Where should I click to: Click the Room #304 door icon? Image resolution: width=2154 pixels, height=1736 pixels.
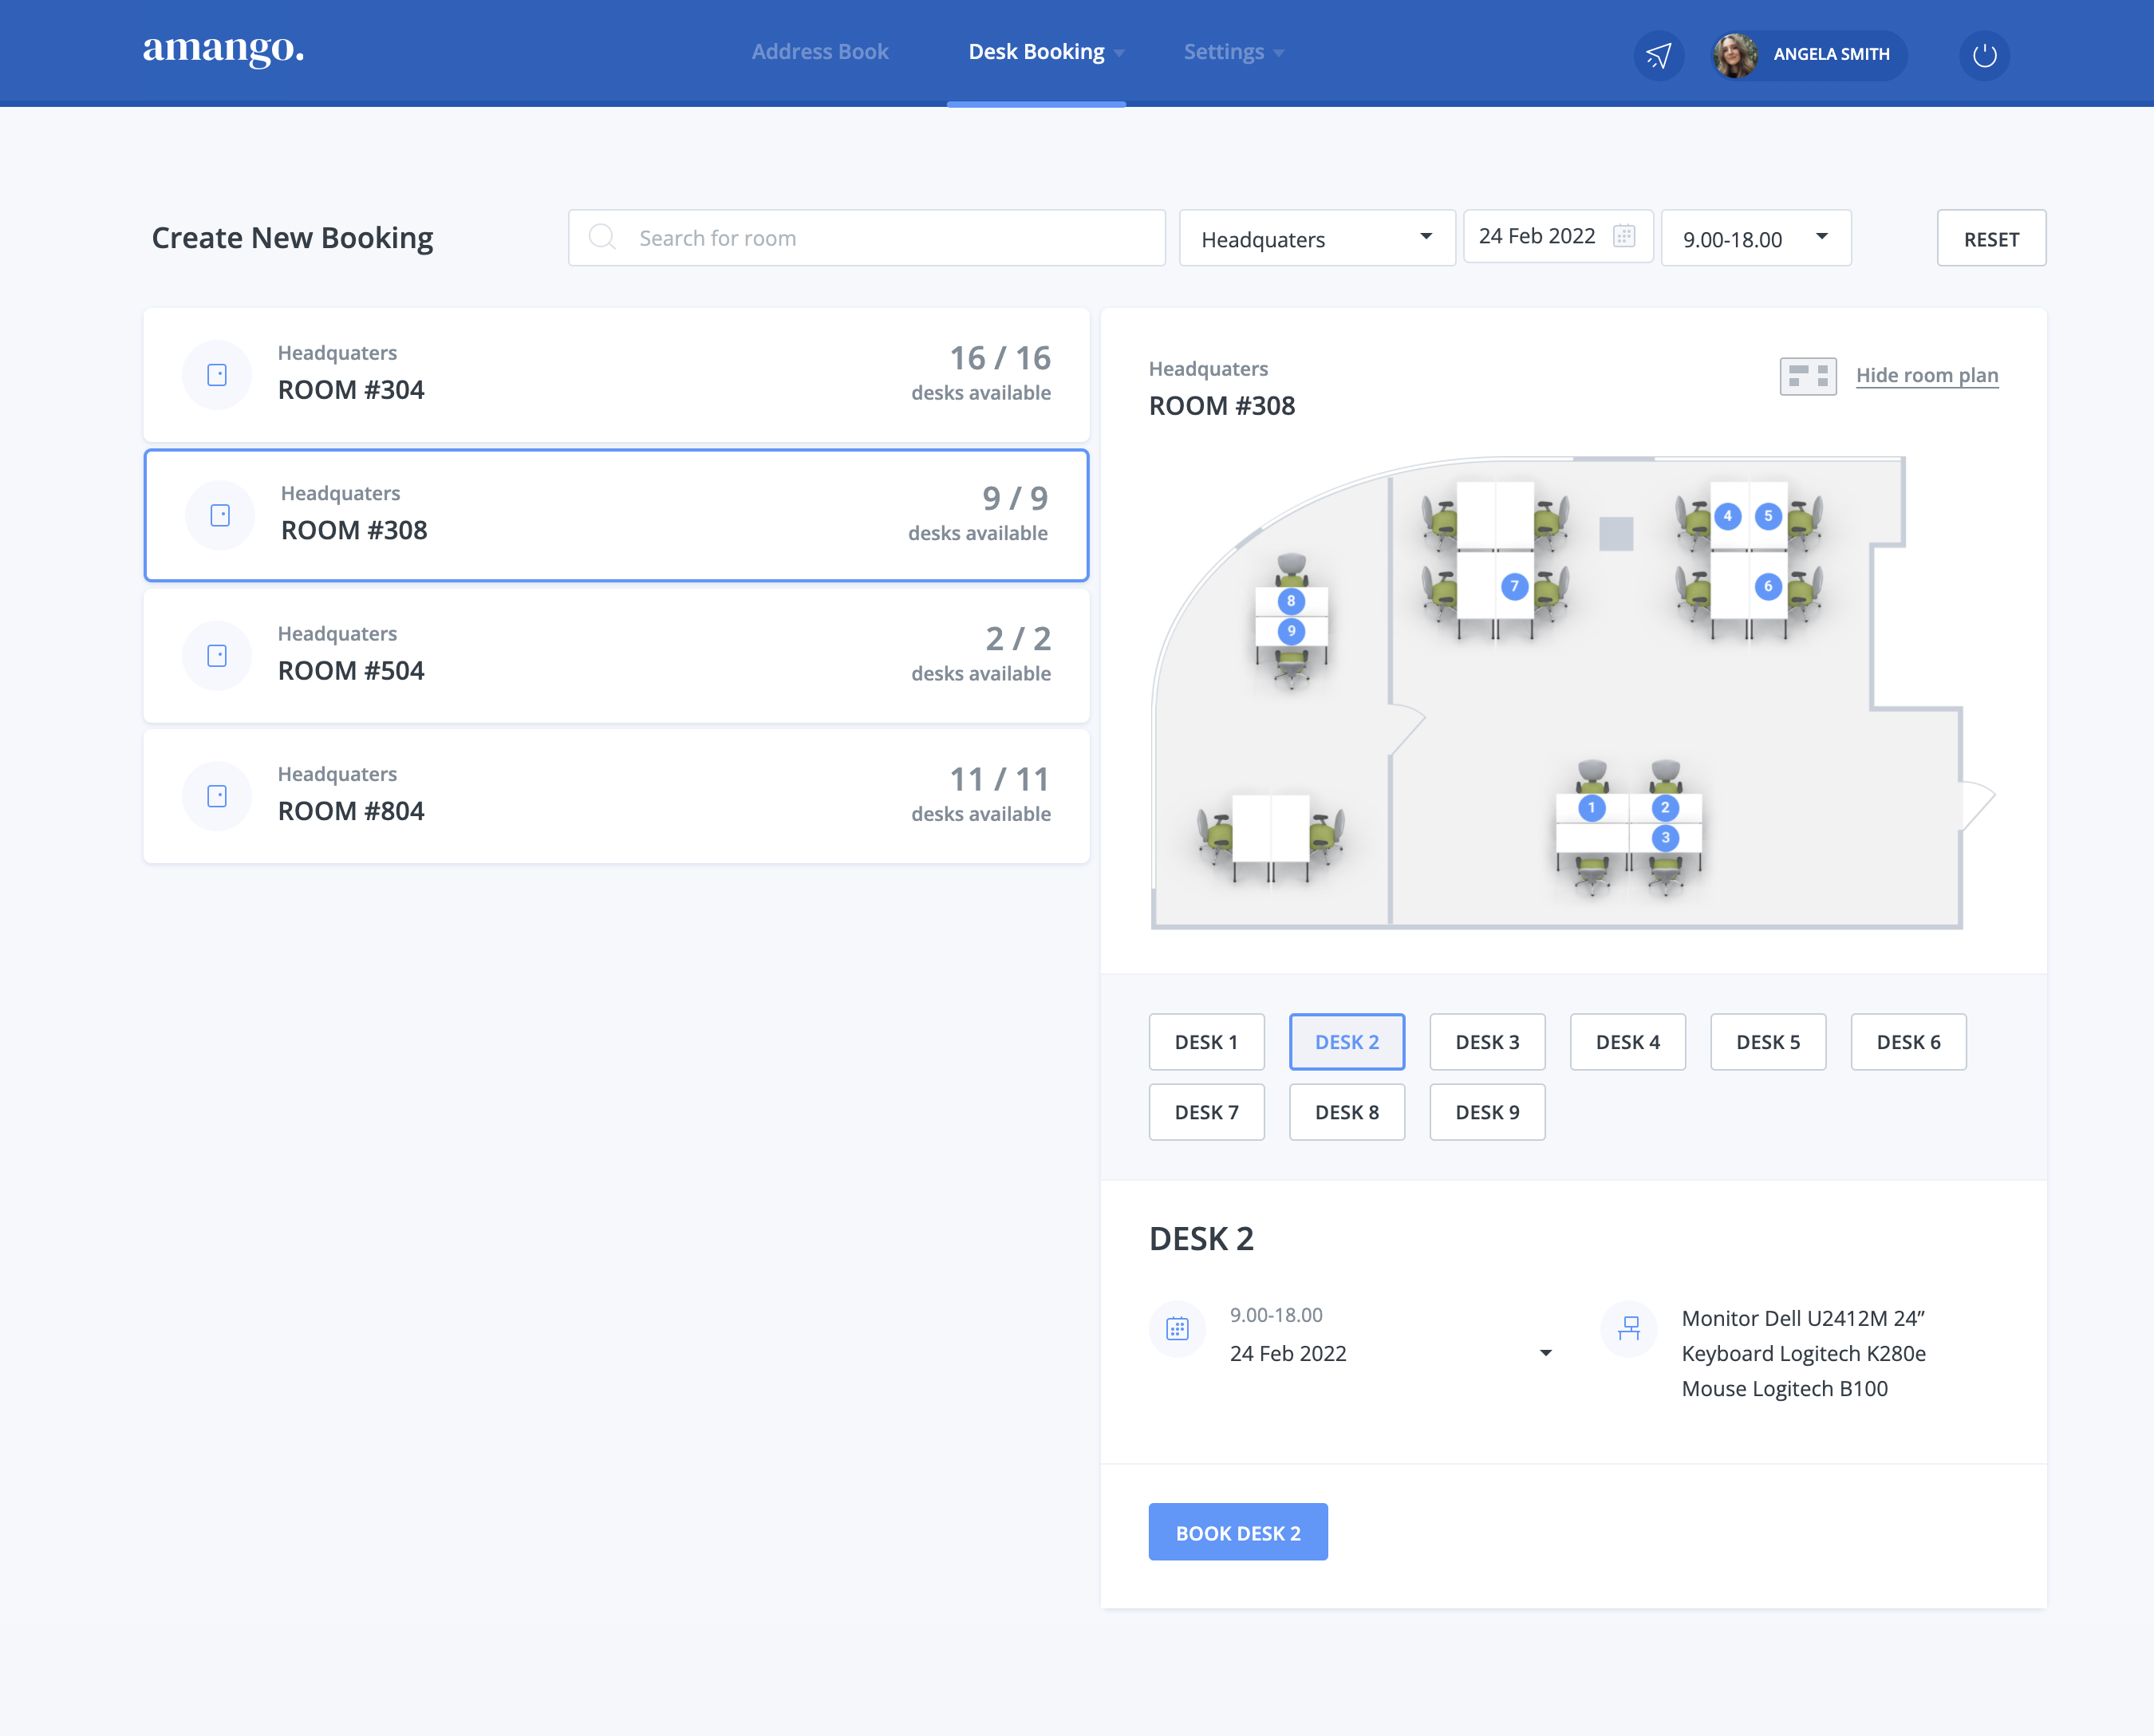(217, 375)
